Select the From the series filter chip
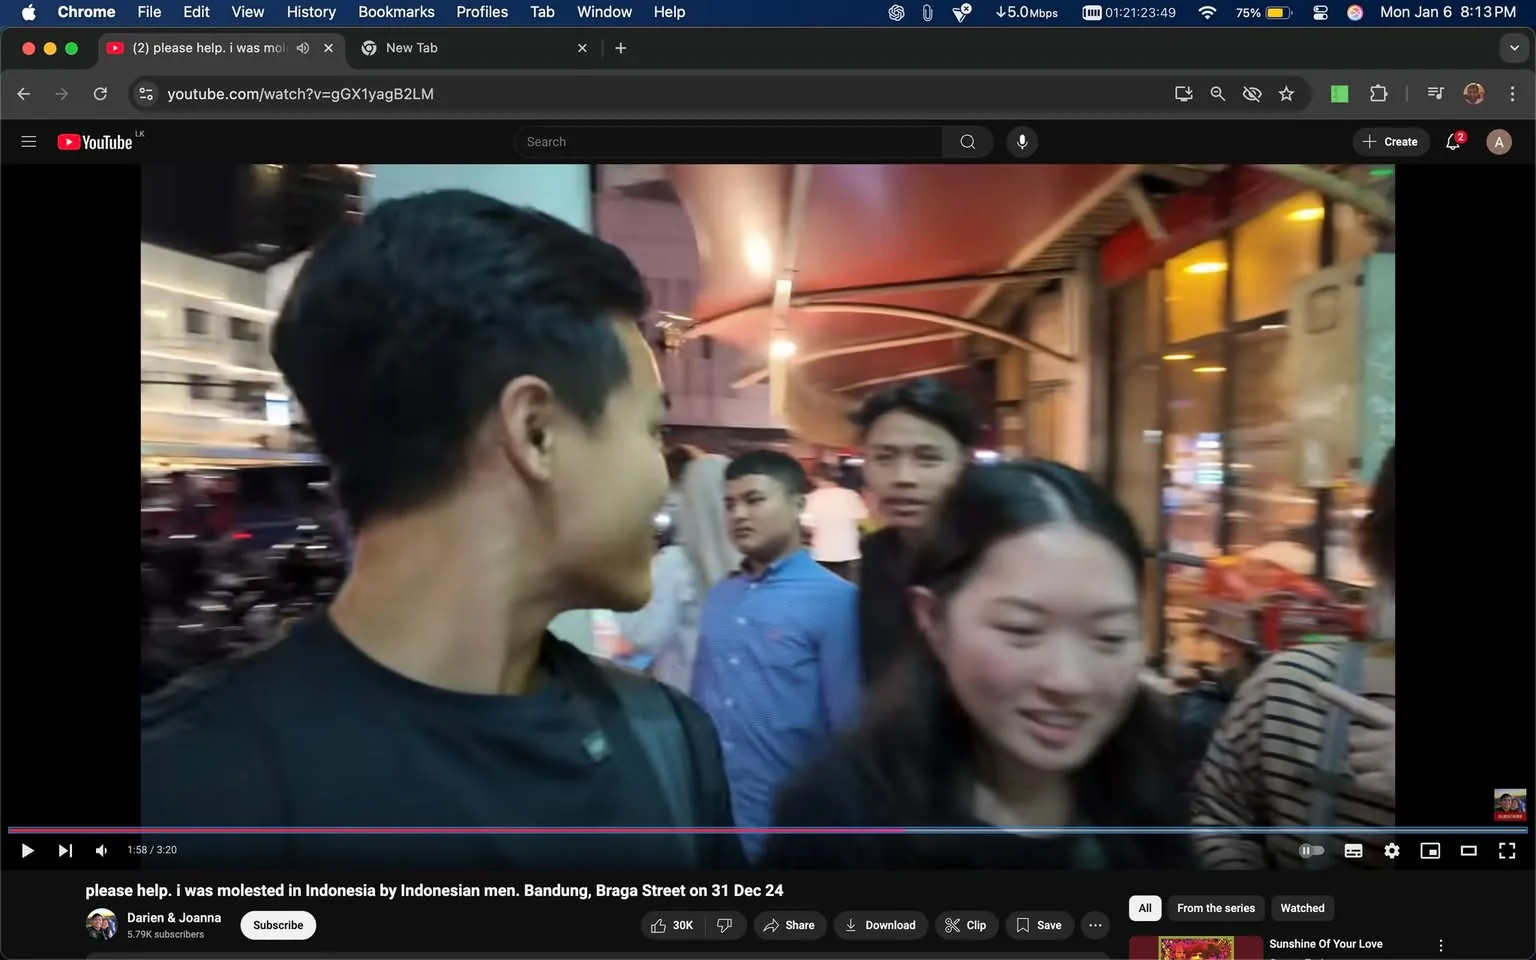This screenshot has width=1536, height=960. 1215,908
